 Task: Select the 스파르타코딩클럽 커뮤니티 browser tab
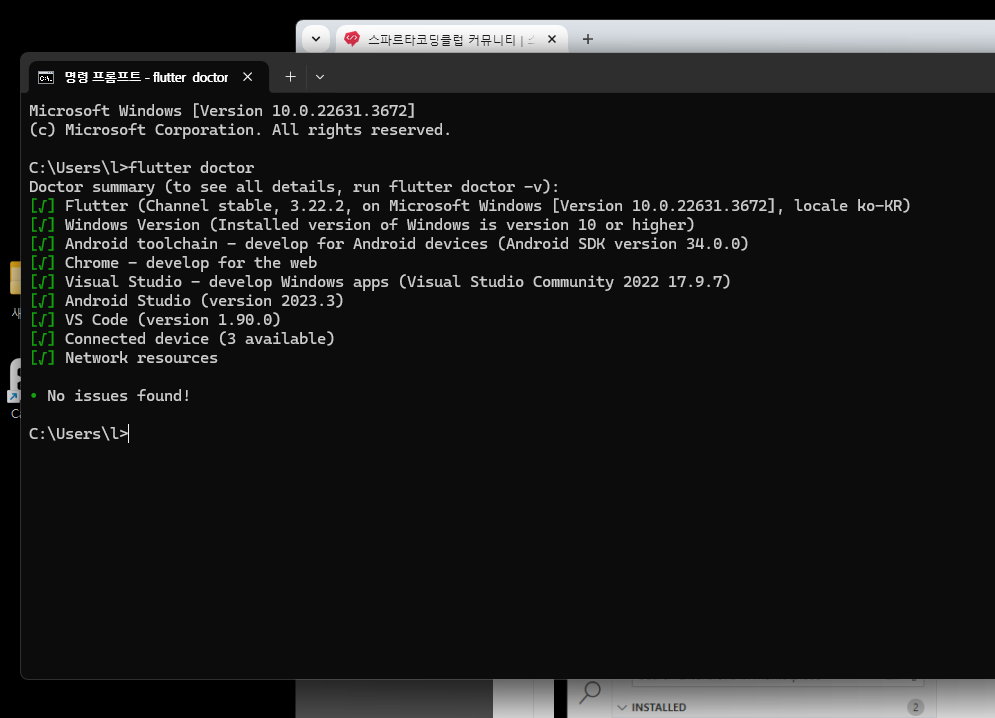point(451,39)
